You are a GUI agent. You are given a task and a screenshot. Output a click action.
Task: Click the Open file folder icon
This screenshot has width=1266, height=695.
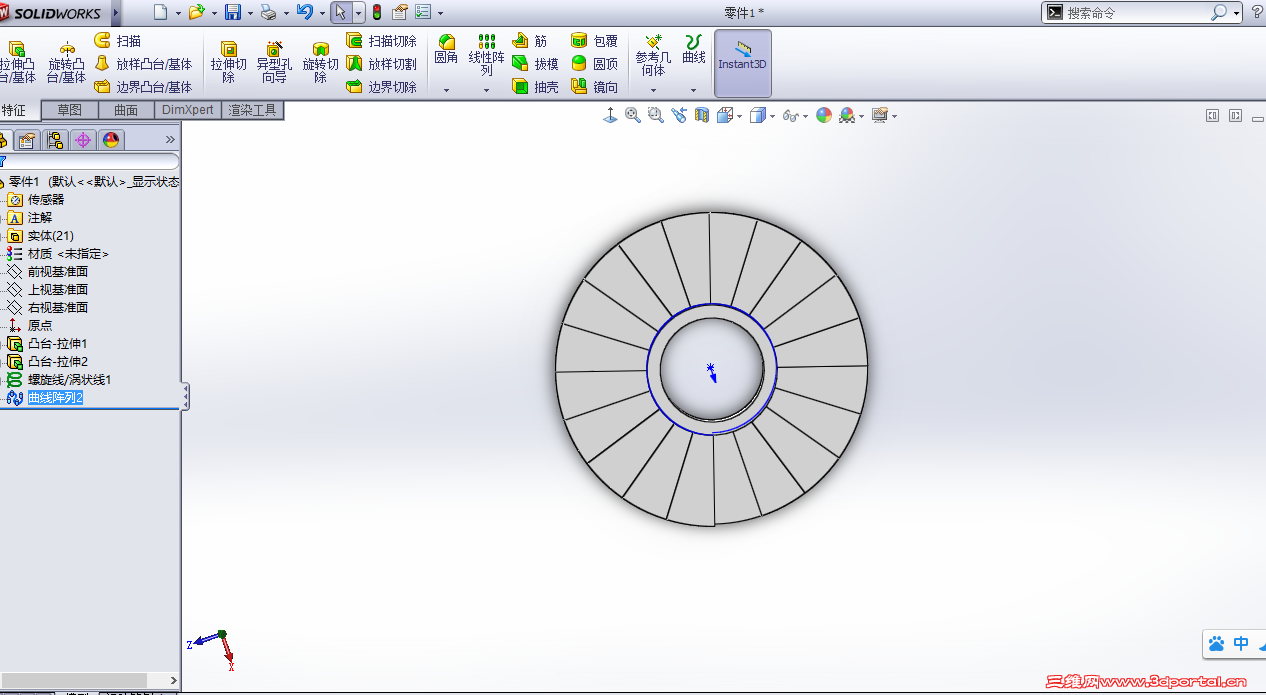tap(196, 12)
